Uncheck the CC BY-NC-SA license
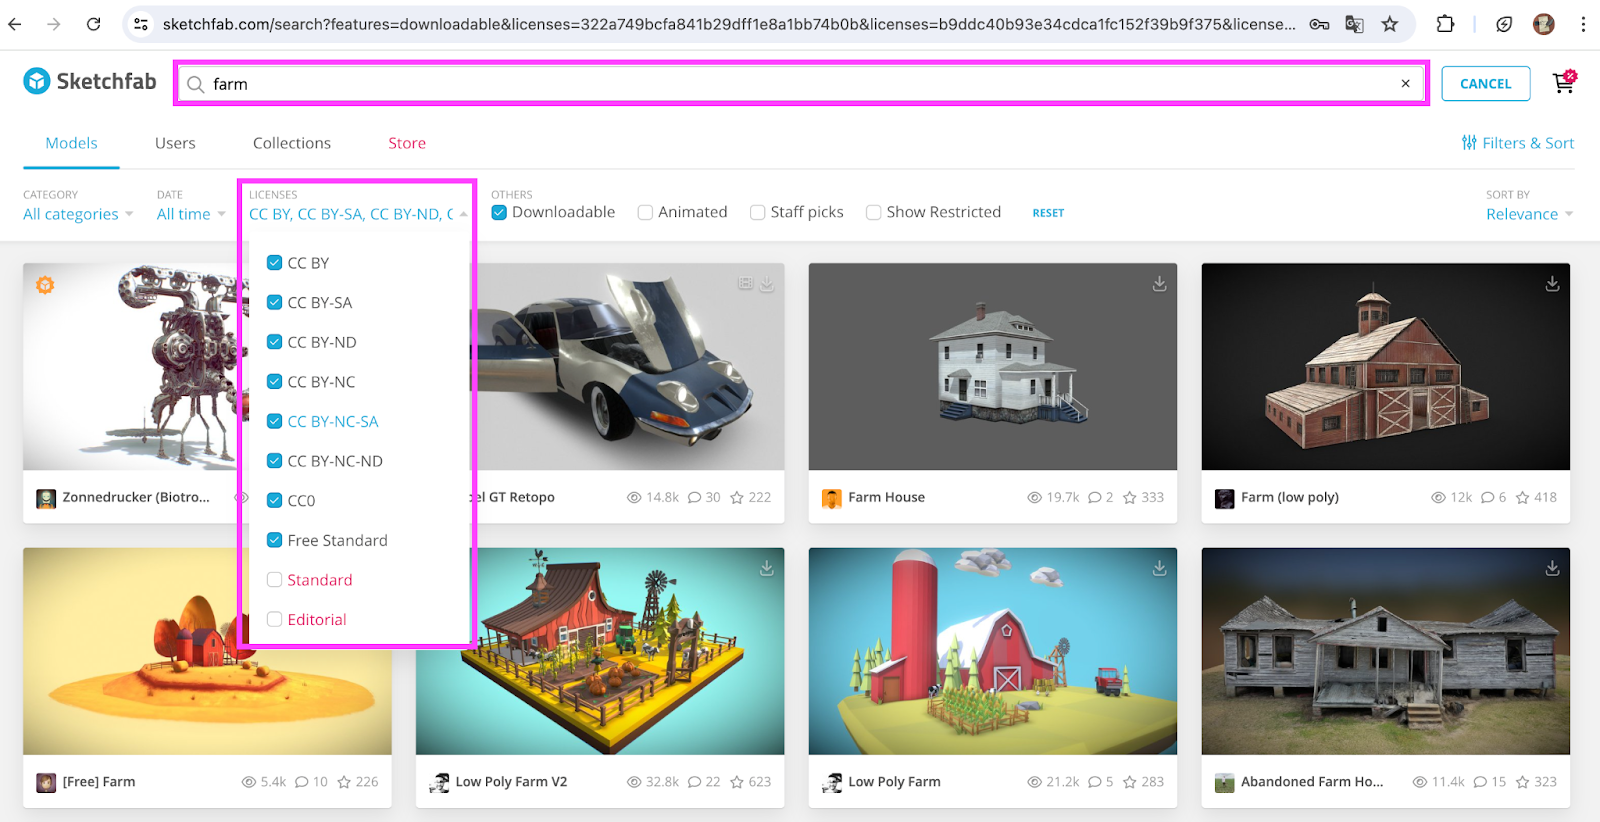The height and width of the screenshot is (822, 1600). (x=274, y=421)
